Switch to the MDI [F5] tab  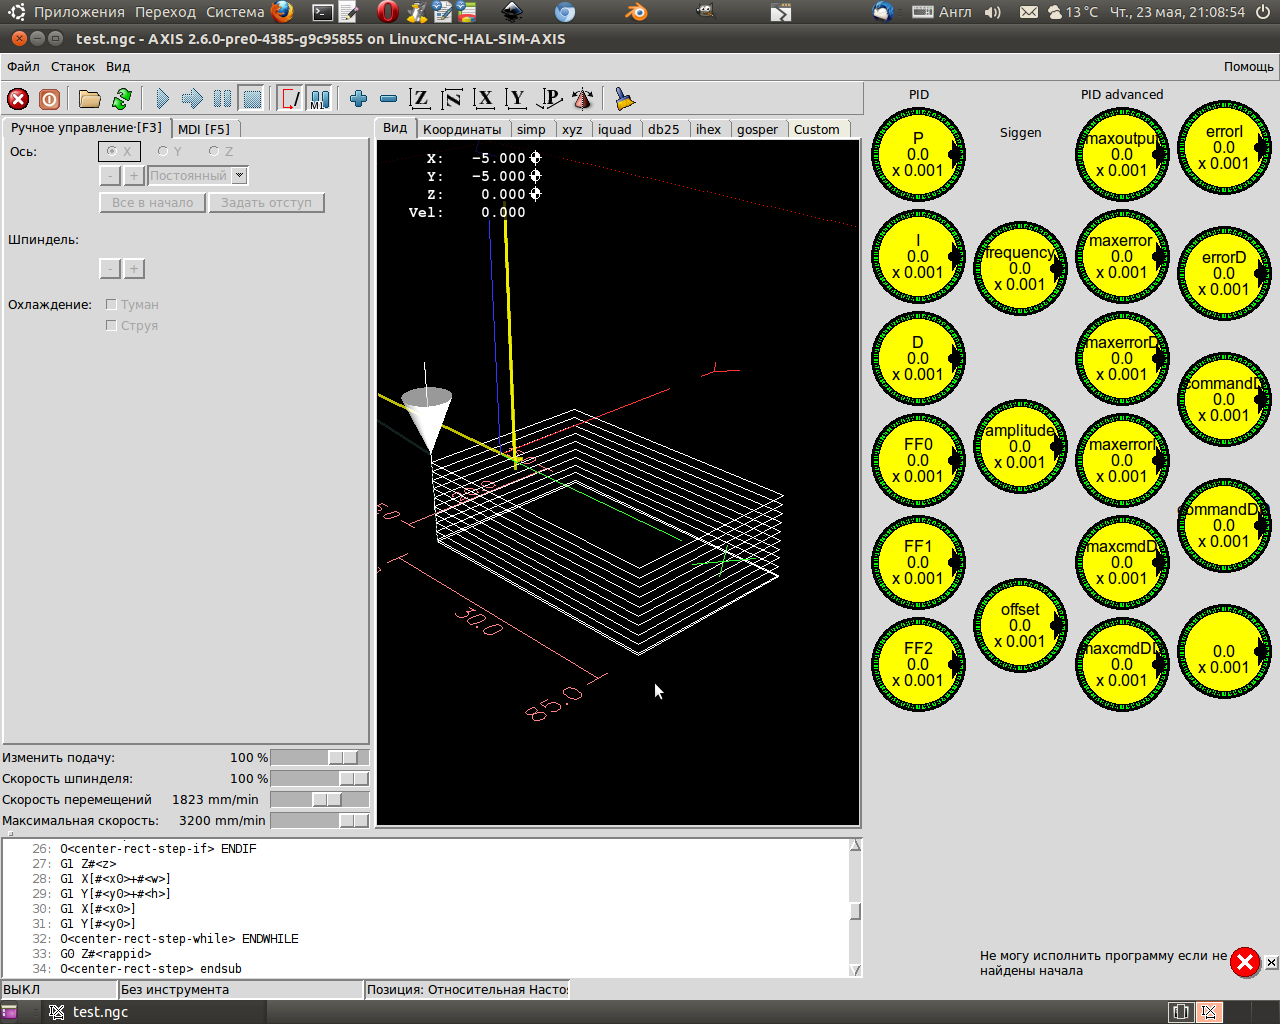click(204, 129)
